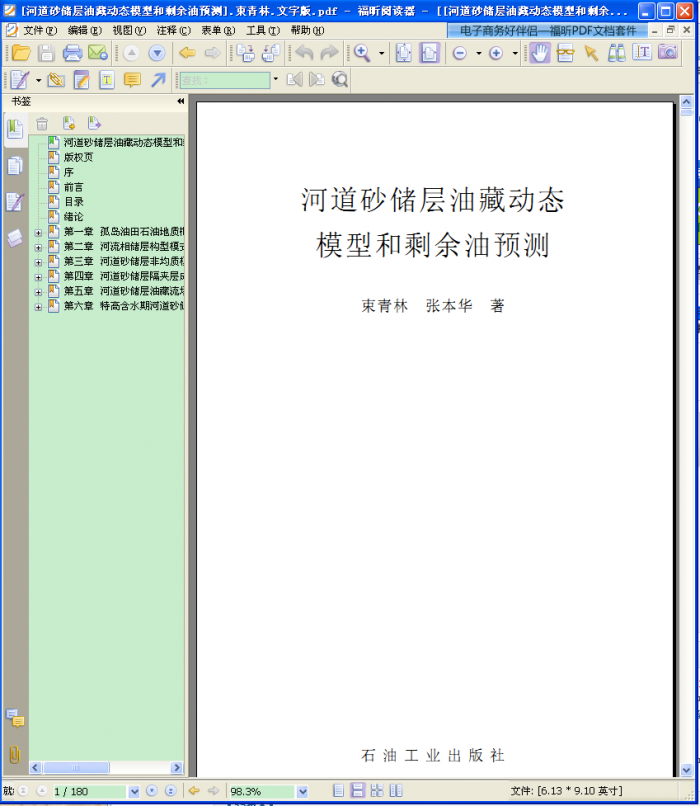Open the 前言 bookmark
Viewport: 700px width, 806px height.
click(73, 187)
